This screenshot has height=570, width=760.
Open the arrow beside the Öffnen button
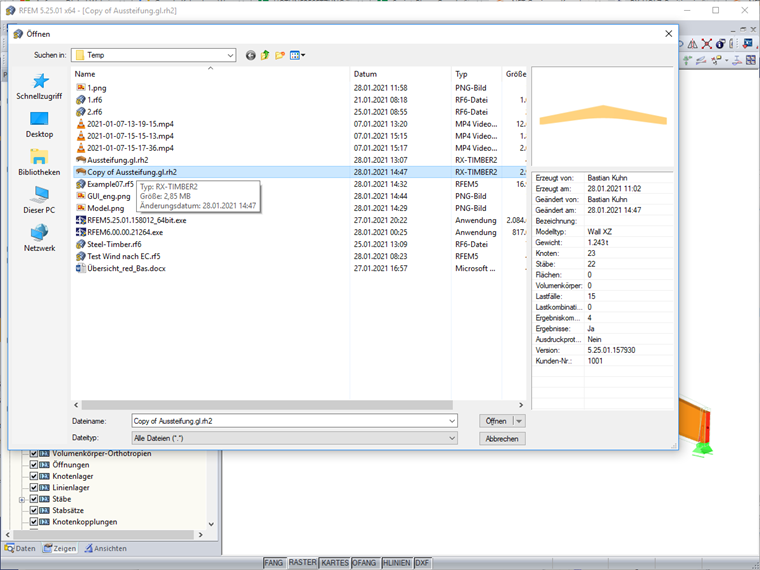pyautogui.click(x=519, y=421)
